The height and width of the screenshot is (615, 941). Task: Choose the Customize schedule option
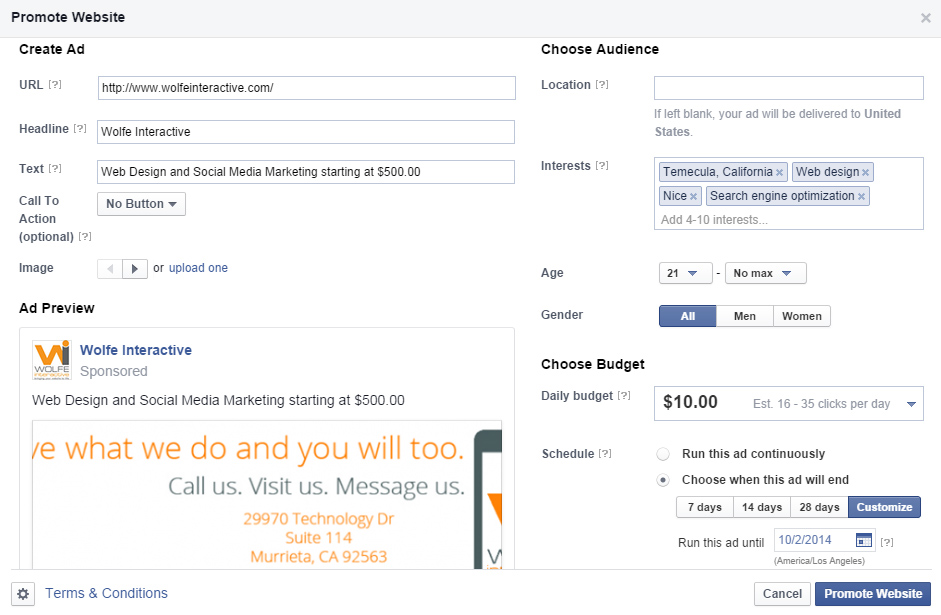click(x=884, y=507)
